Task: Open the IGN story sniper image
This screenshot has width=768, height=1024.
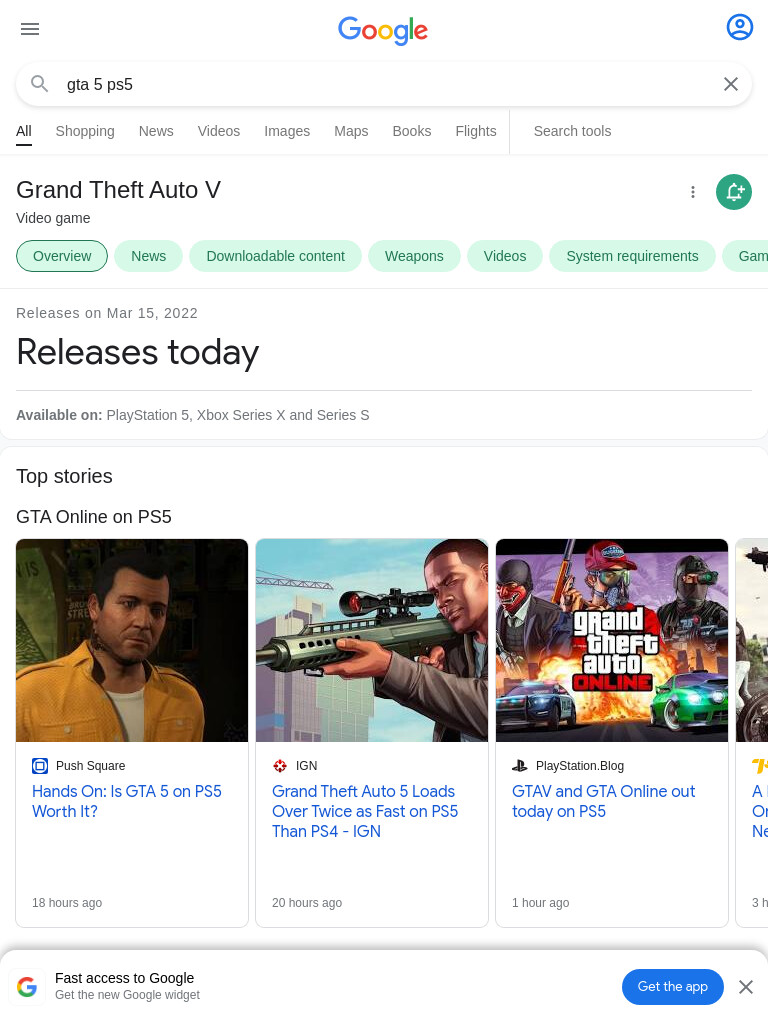Action: [x=372, y=640]
